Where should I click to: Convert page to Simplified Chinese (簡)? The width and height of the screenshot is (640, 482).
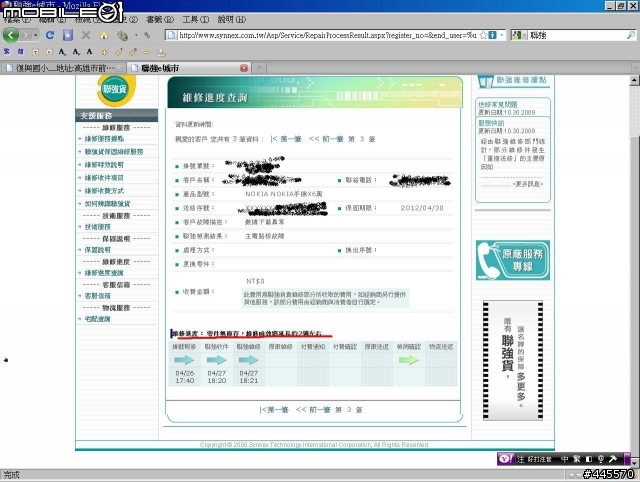[x=20, y=51]
